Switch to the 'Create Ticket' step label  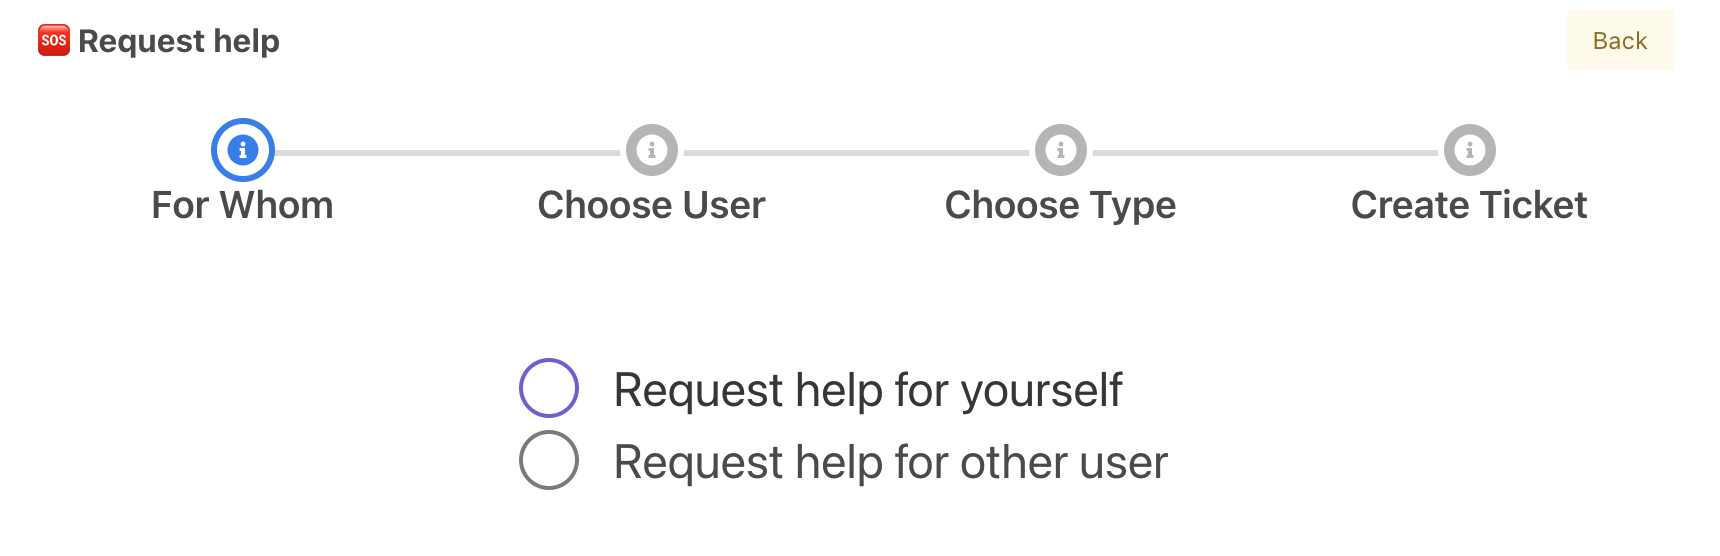1469,205
